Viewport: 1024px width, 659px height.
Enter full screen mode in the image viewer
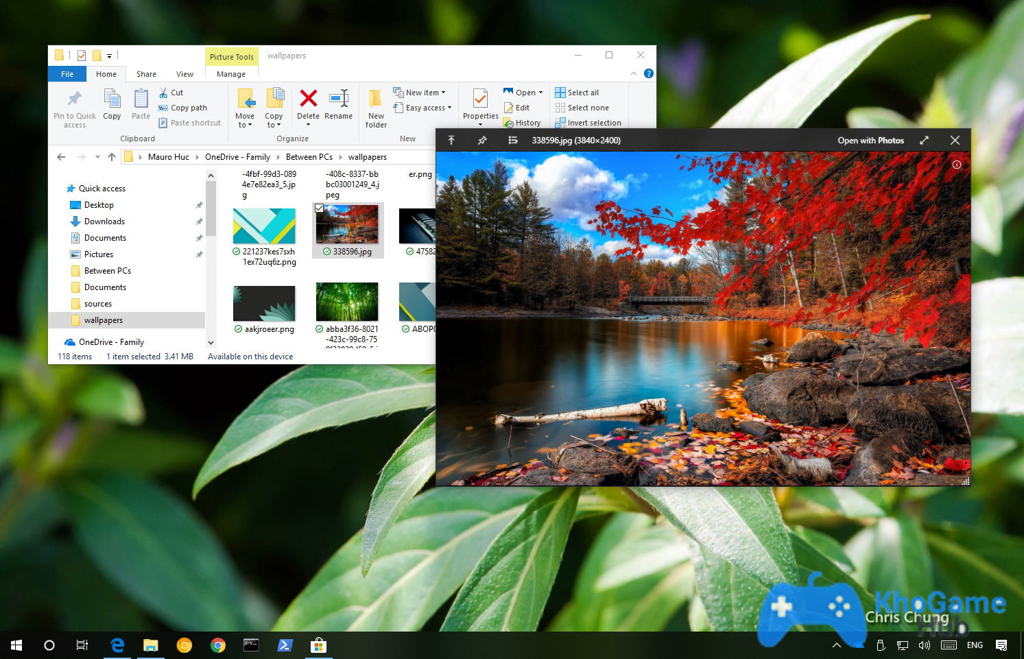pos(924,140)
